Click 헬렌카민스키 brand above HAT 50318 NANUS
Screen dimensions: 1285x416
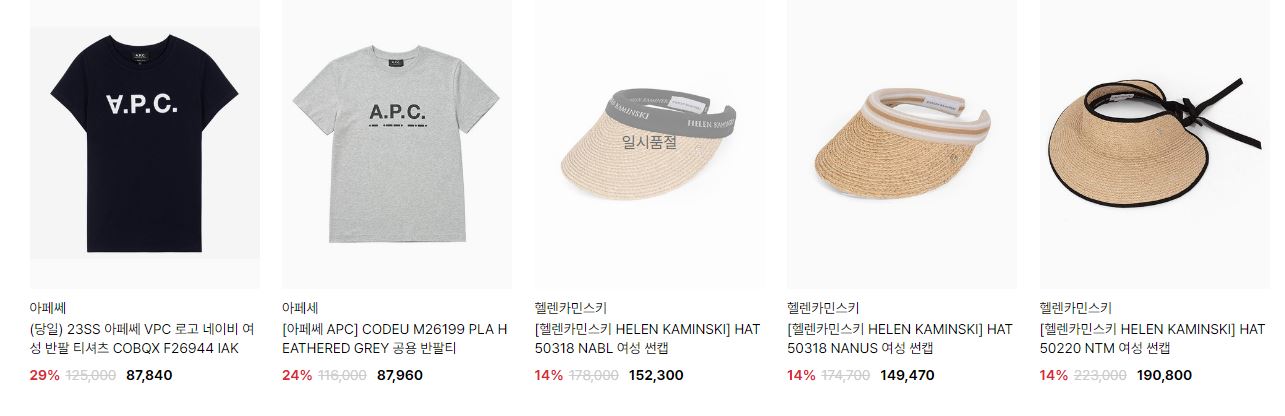[x=824, y=308]
